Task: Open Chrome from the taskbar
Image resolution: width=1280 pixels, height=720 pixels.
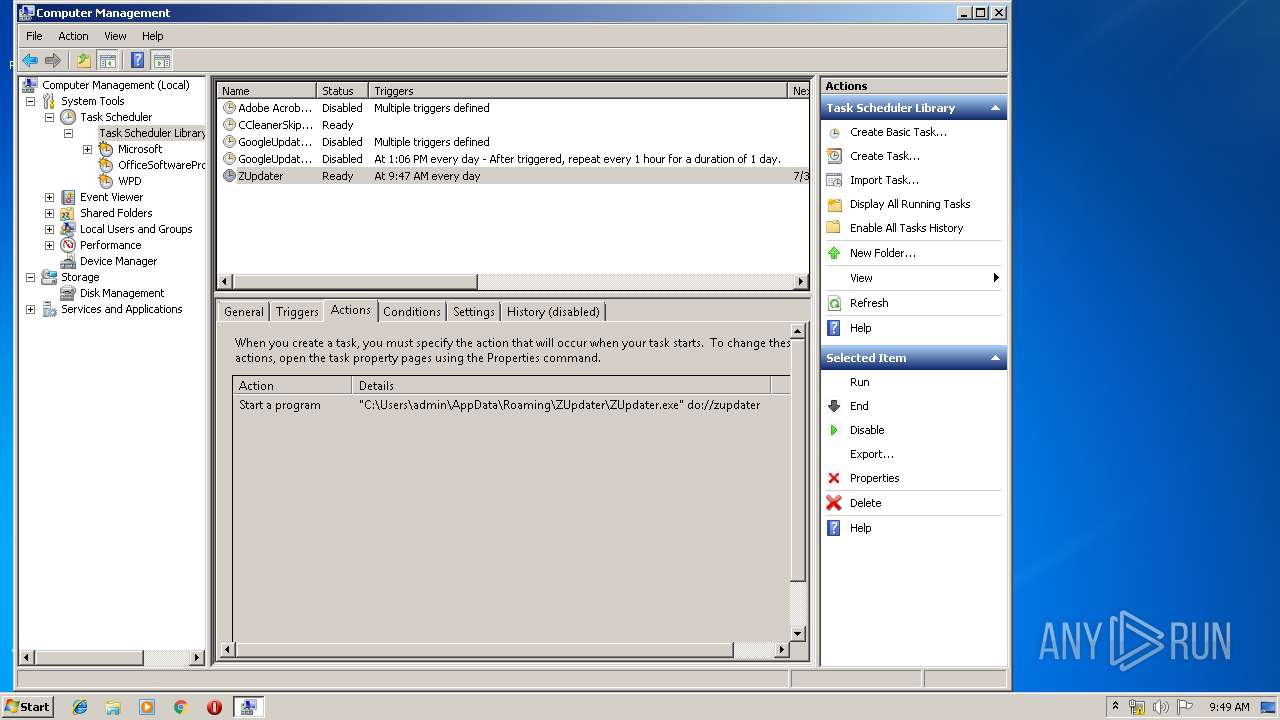Action: pos(181,707)
